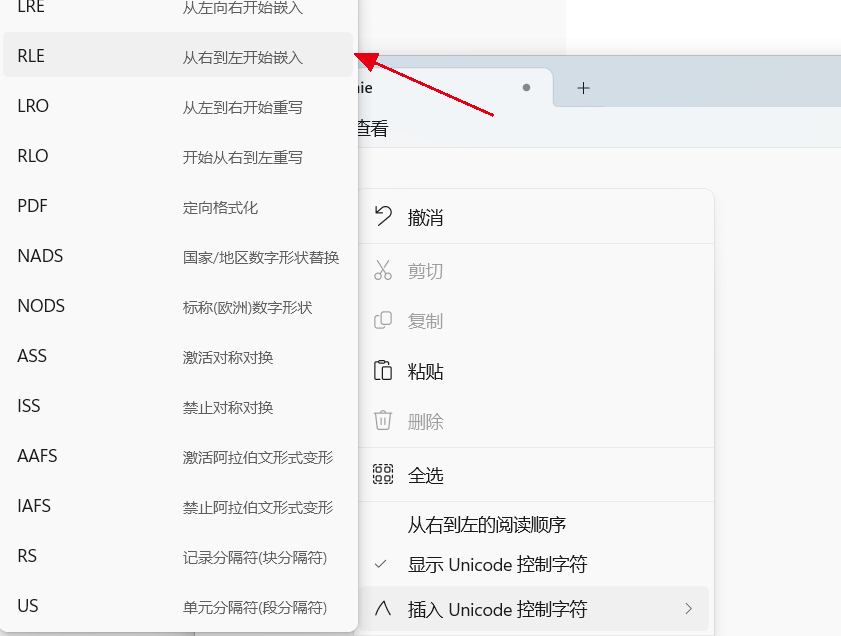Click the Paste (粘贴) clipboard icon
Image resolution: width=841 pixels, height=636 pixels.
[383, 371]
